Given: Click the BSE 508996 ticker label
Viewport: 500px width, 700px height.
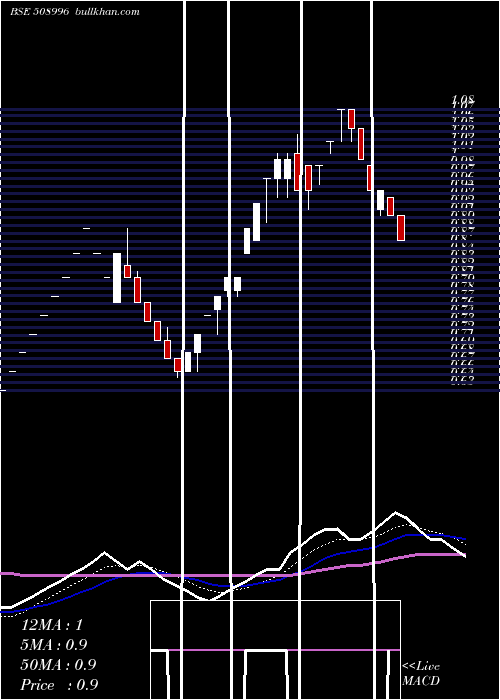Looking at the screenshot, I should (39, 12).
